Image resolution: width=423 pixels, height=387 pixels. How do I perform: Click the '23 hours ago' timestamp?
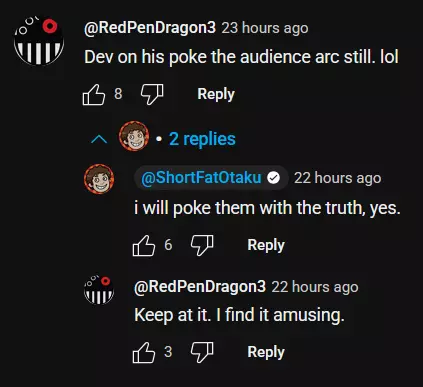pos(265,28)
